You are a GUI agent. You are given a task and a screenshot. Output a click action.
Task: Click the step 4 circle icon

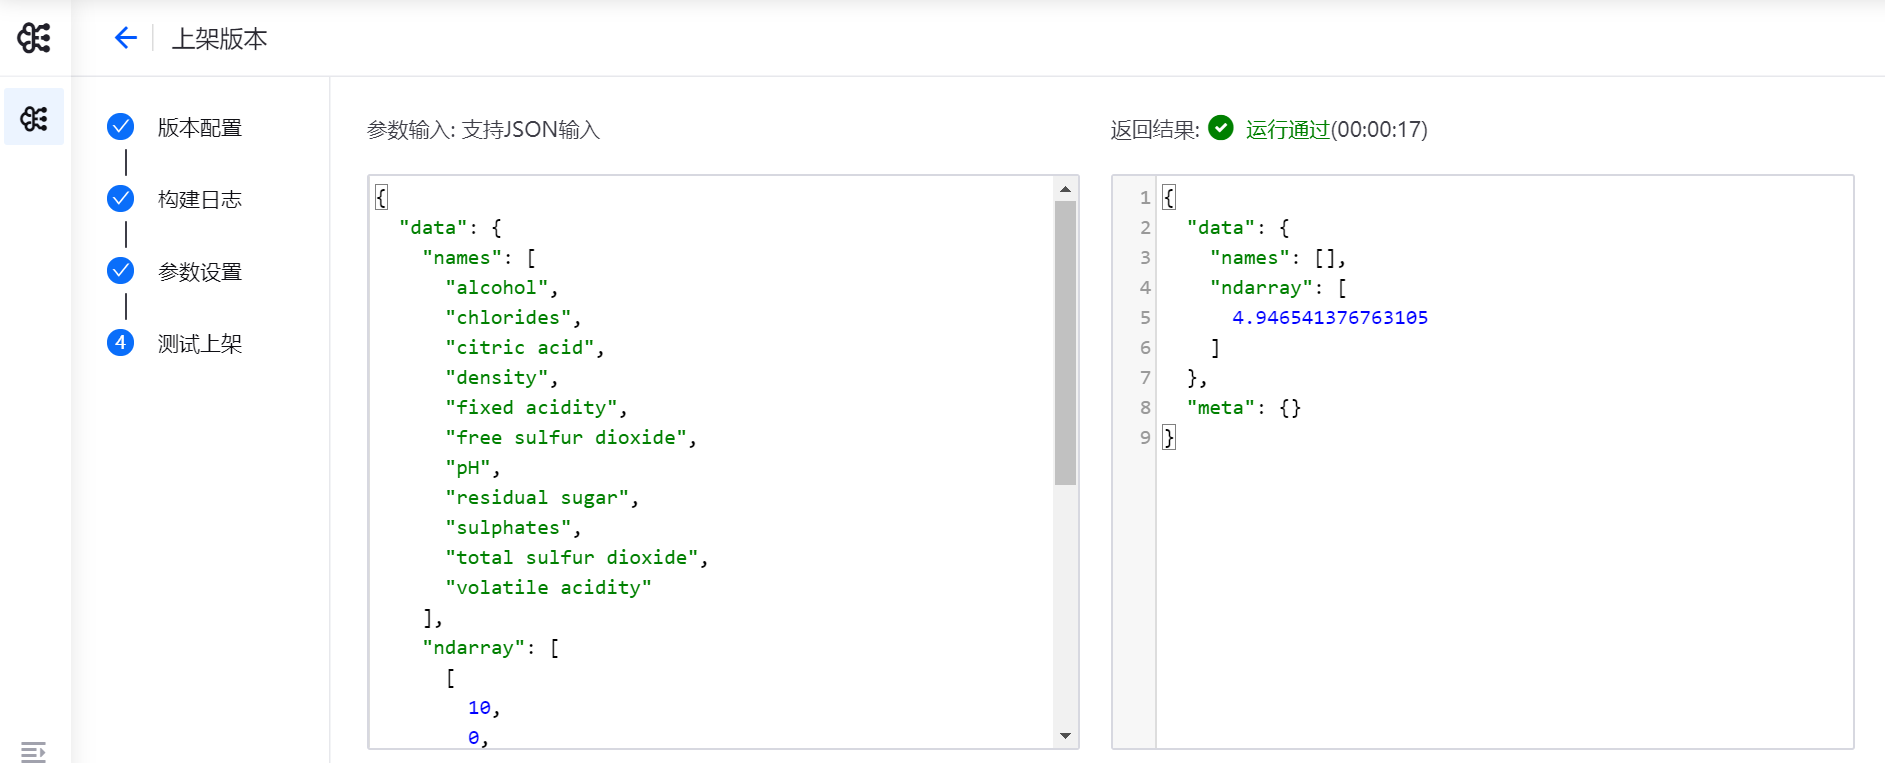point(120,343)
